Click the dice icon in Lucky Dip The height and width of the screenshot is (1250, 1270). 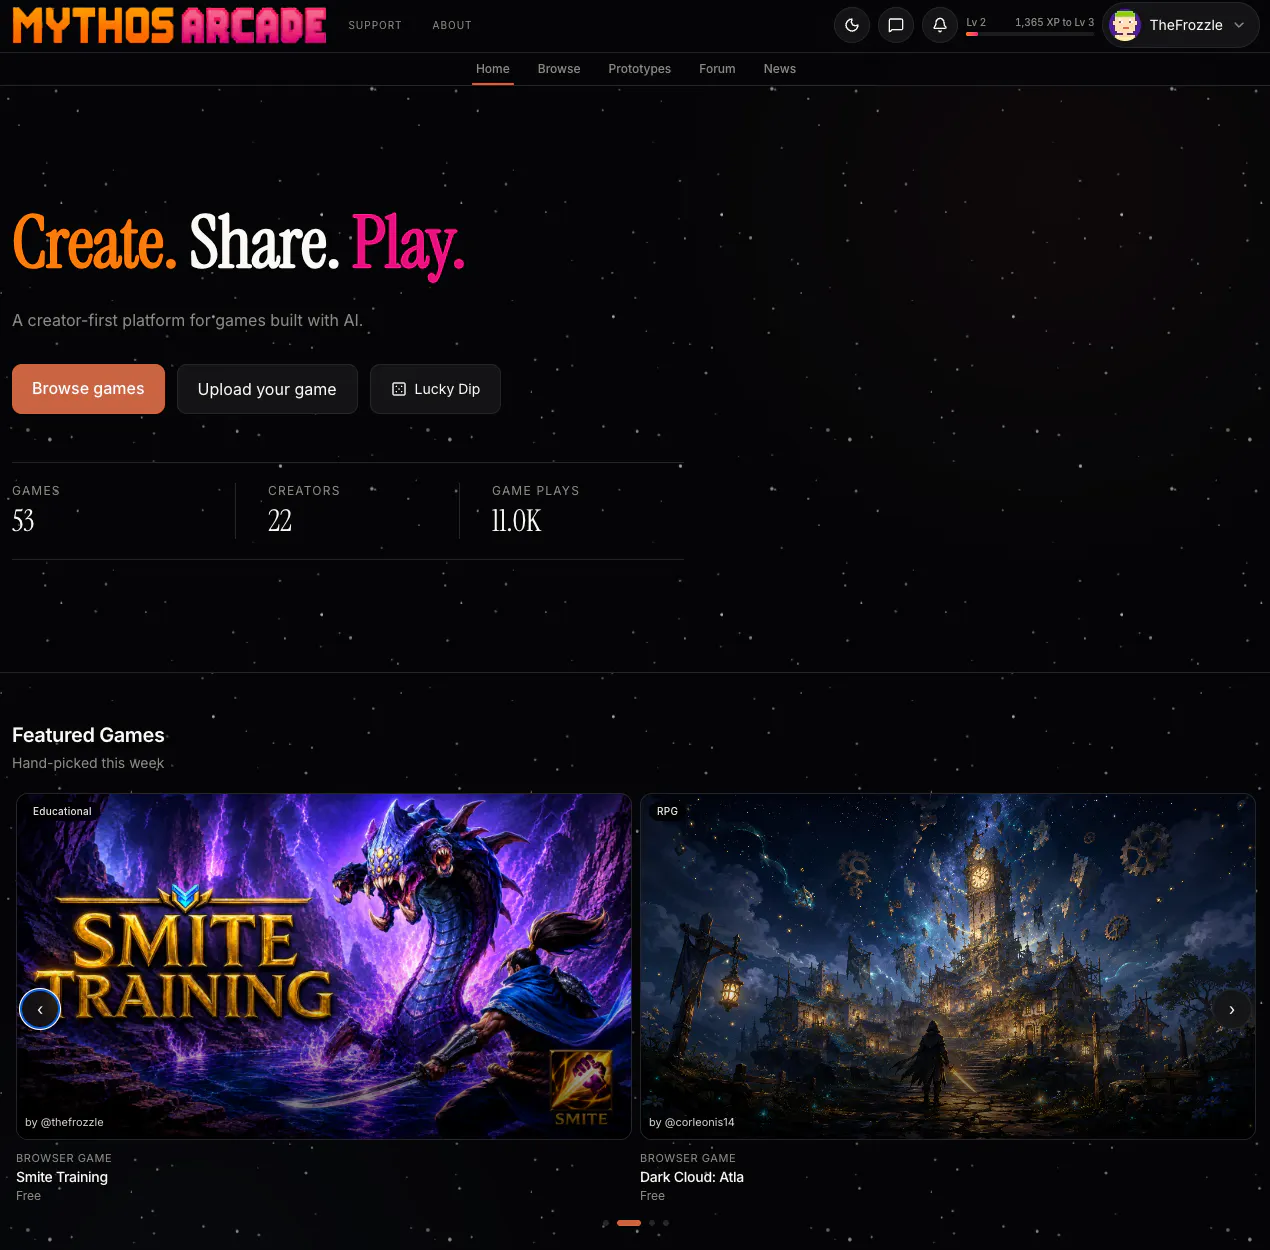(399, 389)
